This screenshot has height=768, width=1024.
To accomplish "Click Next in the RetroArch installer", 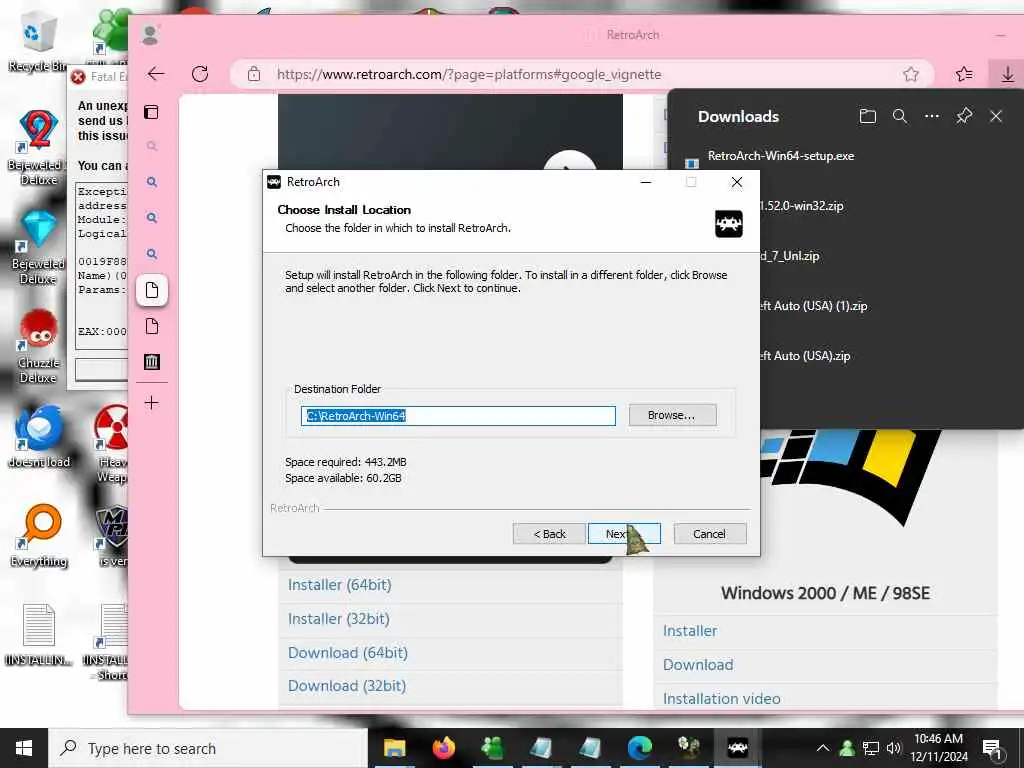I will point(624,534).
